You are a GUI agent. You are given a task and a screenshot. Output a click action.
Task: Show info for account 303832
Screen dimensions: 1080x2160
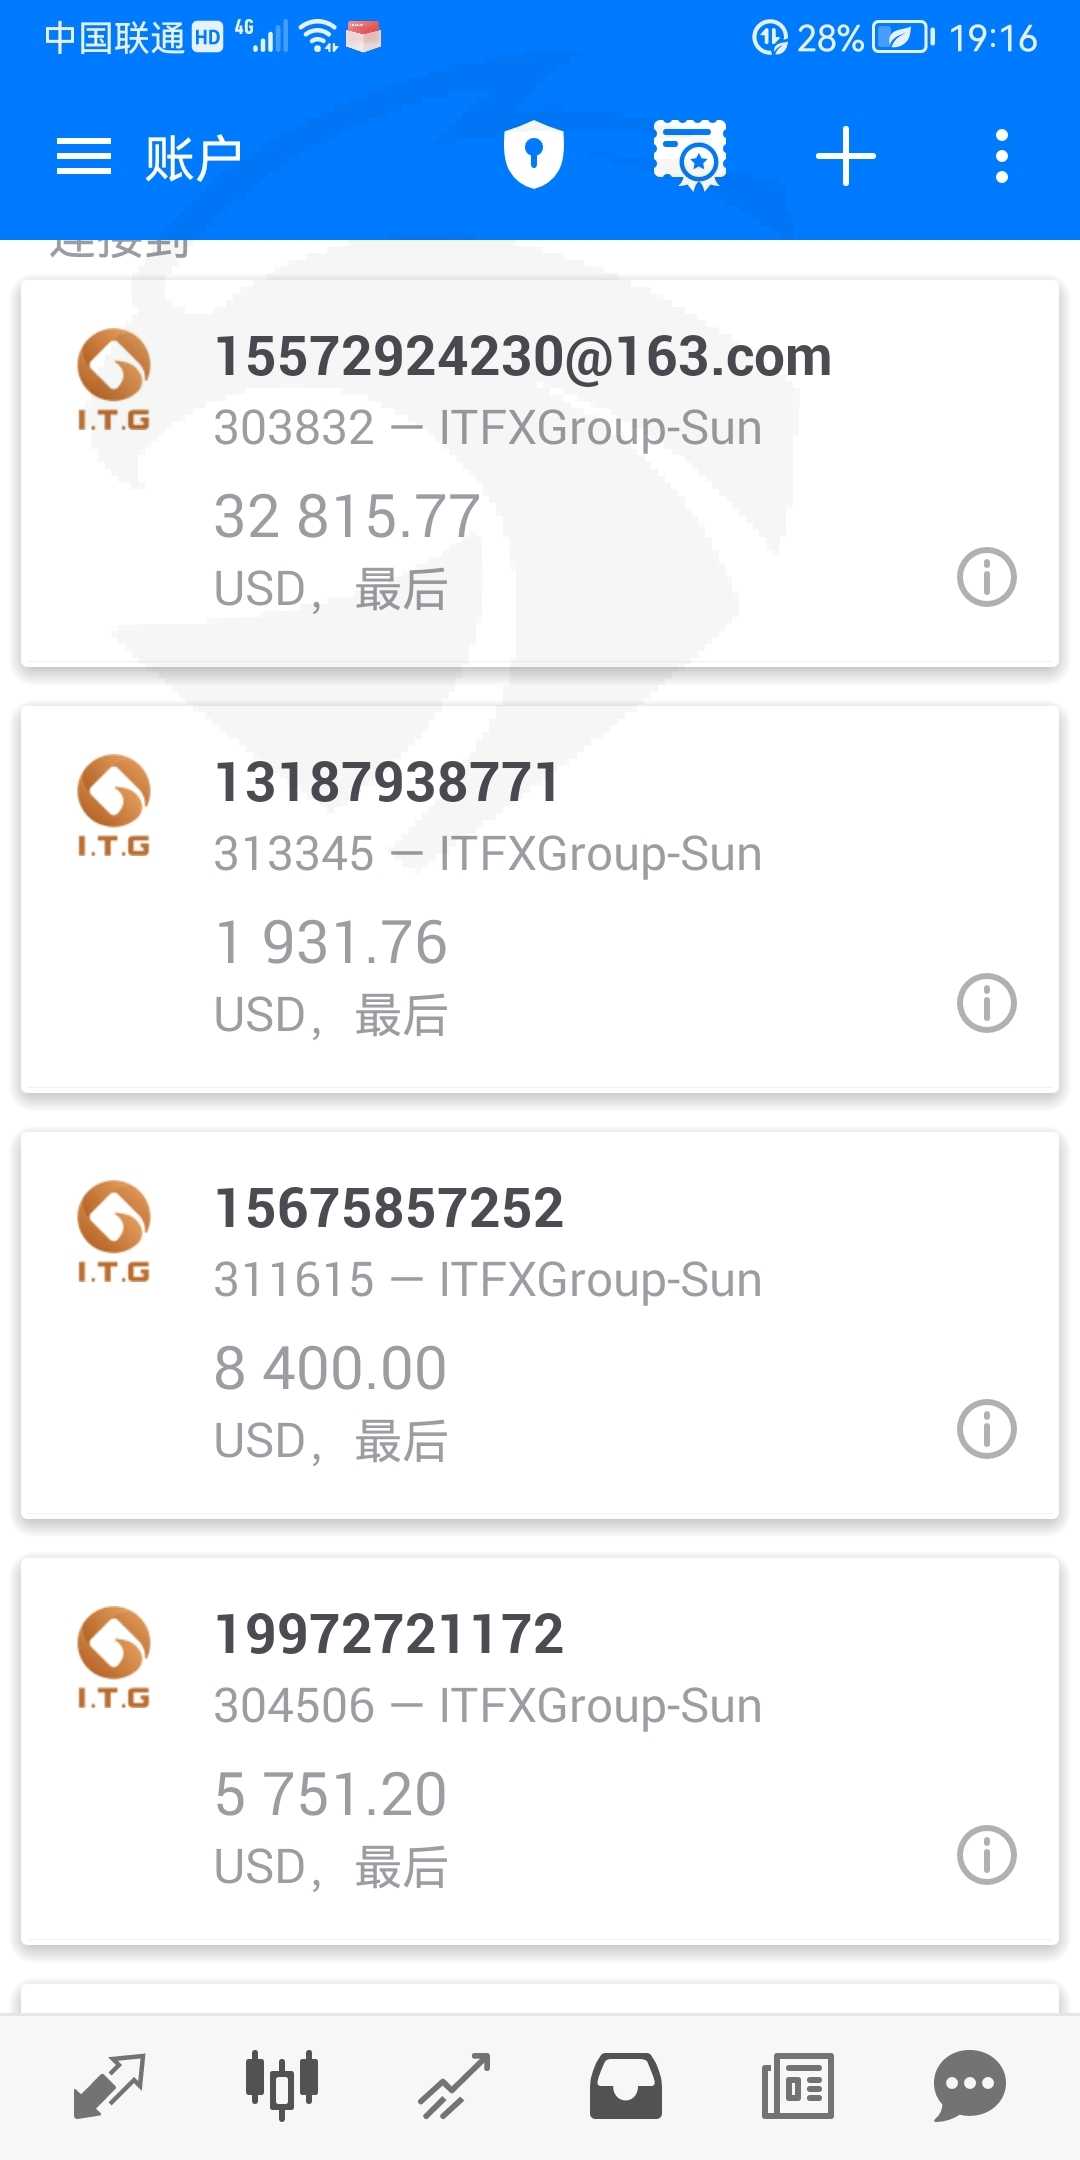(x=986, y=577)
